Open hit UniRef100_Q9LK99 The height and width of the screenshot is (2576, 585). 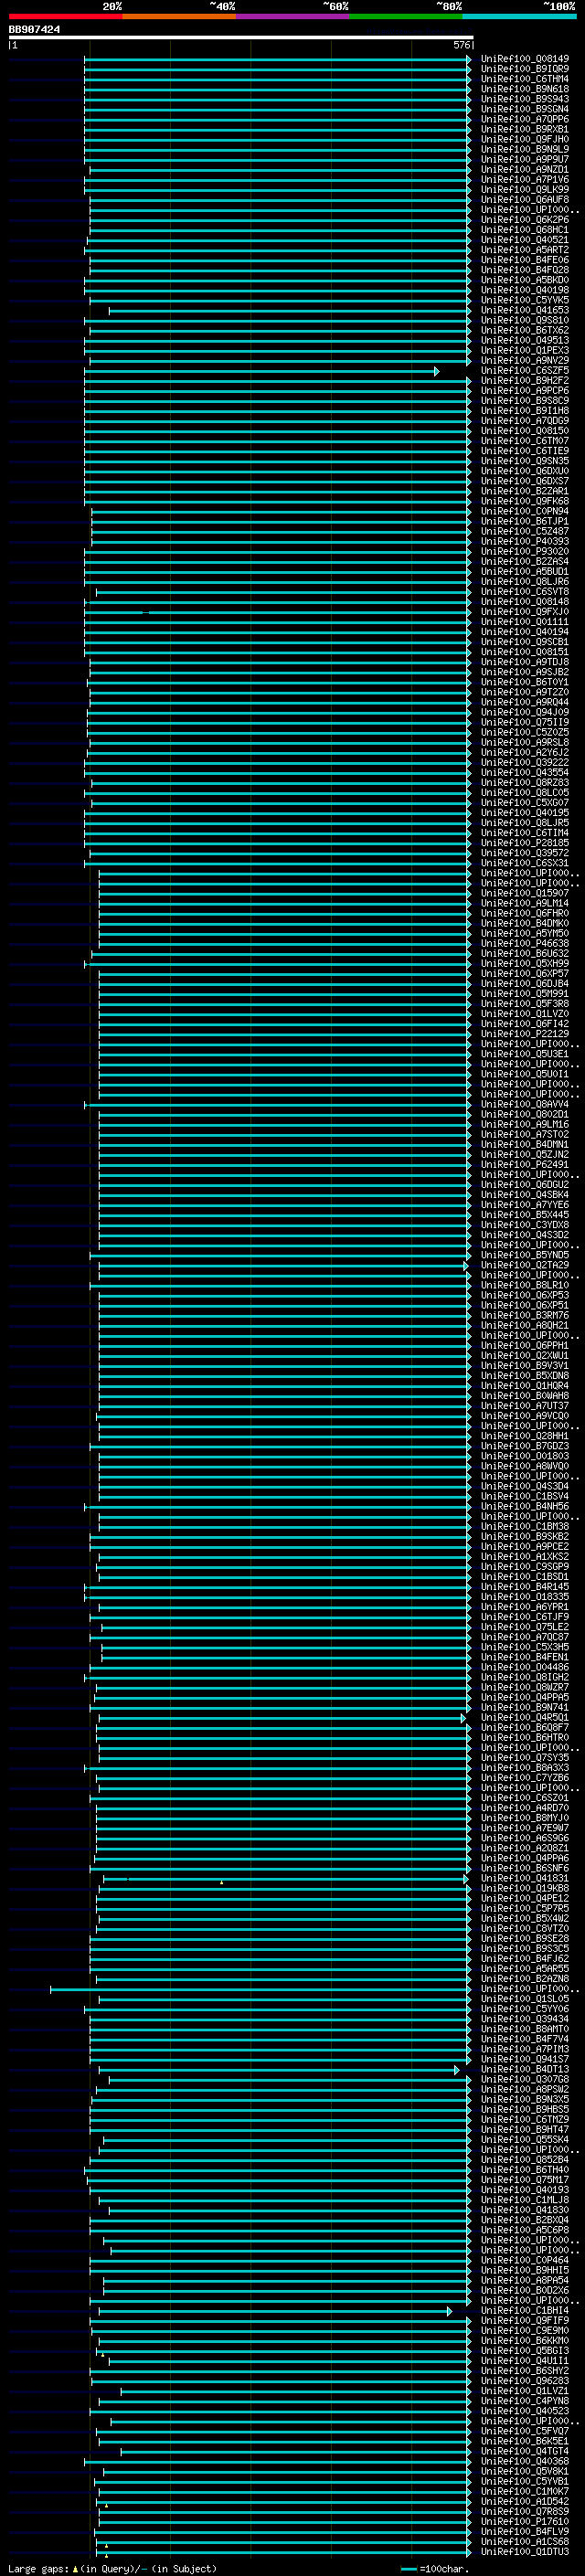[x=525, y=190]
